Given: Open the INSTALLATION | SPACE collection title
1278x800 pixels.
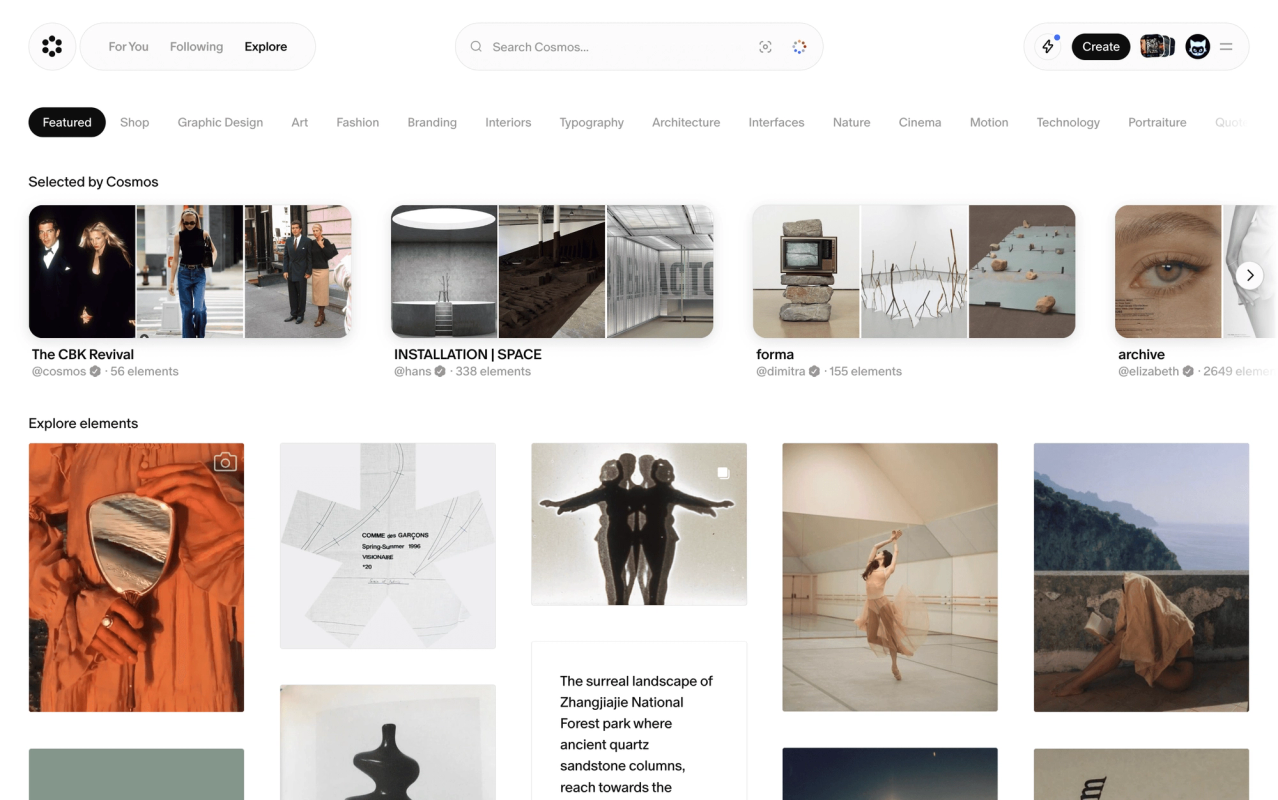Looking at the screenshot, I should coord(468,354).
